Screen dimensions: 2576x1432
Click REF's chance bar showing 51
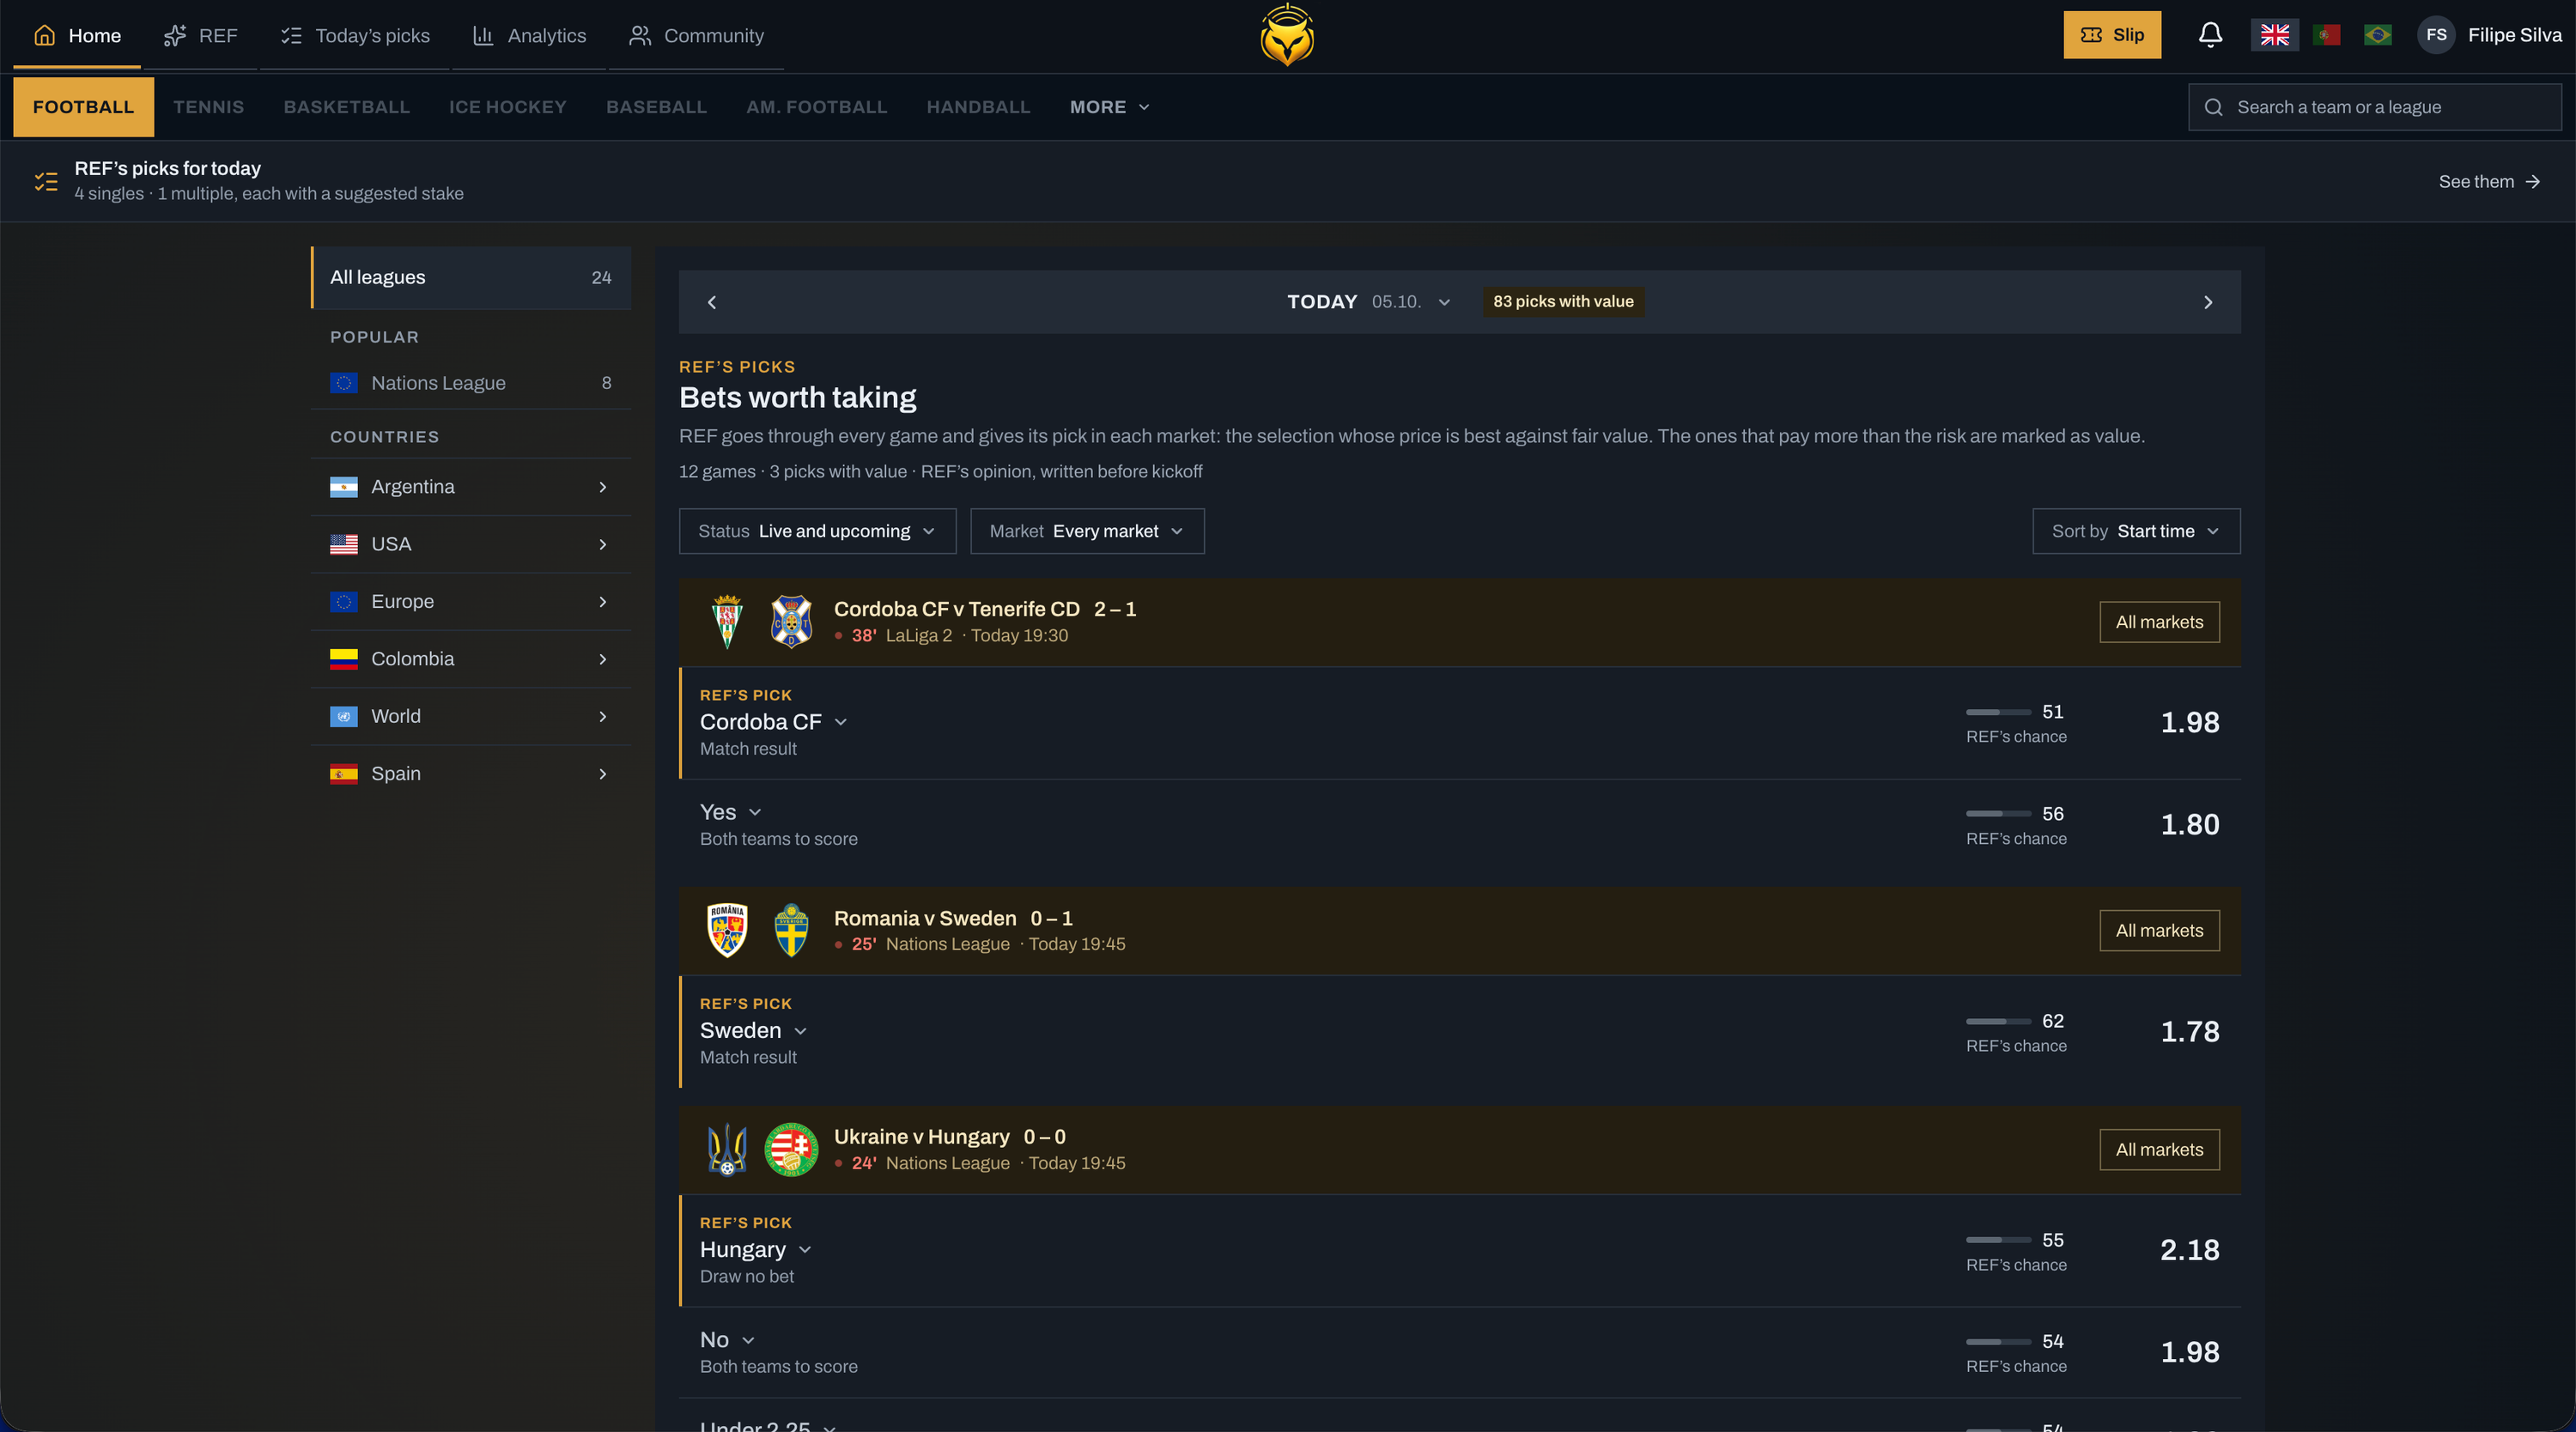click(1997, 712)
